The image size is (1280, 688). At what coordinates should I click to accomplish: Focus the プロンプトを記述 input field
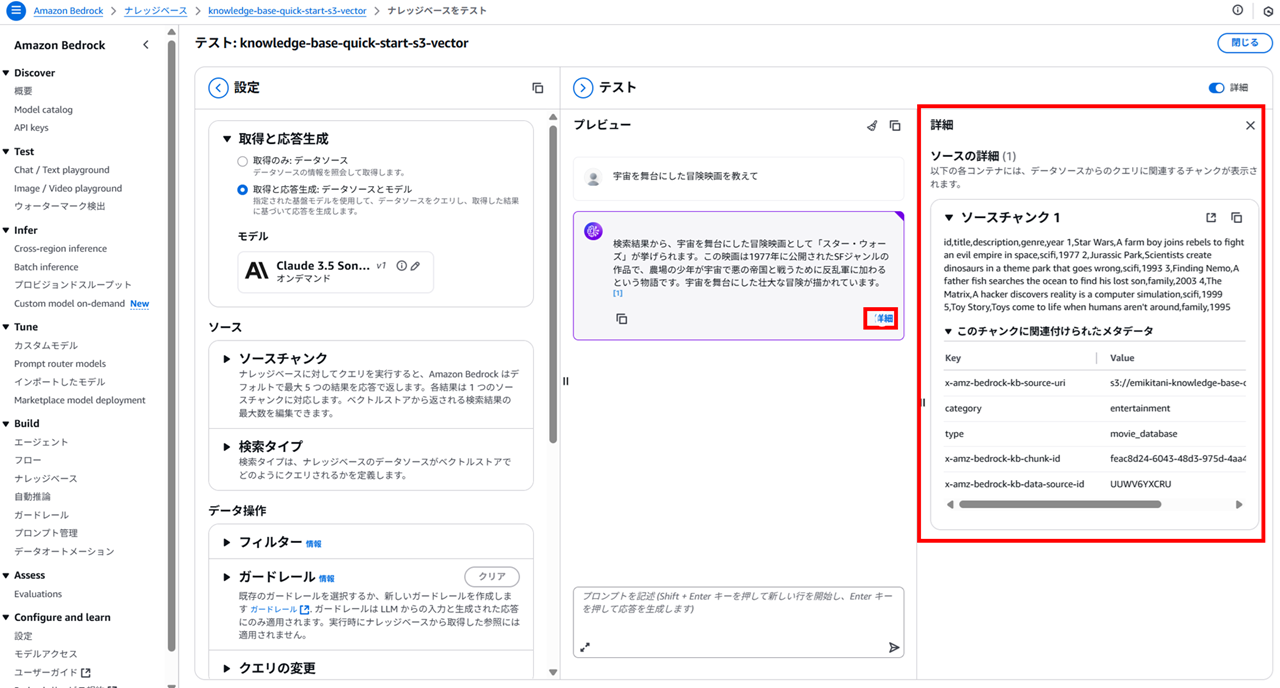(738, 622)
